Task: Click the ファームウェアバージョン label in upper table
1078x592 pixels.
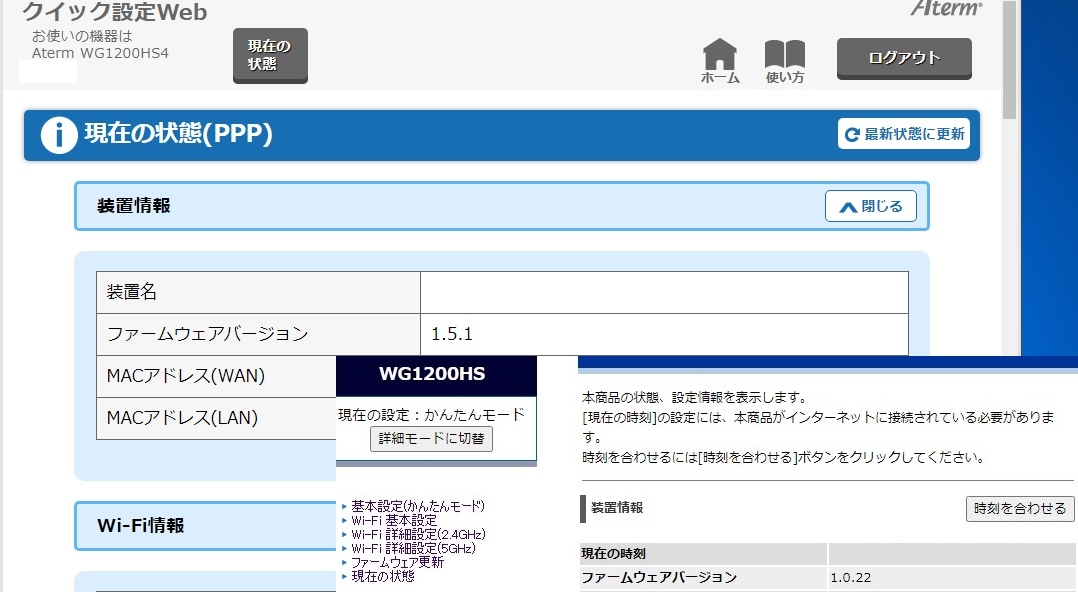Action: click(x=208, y=334)
